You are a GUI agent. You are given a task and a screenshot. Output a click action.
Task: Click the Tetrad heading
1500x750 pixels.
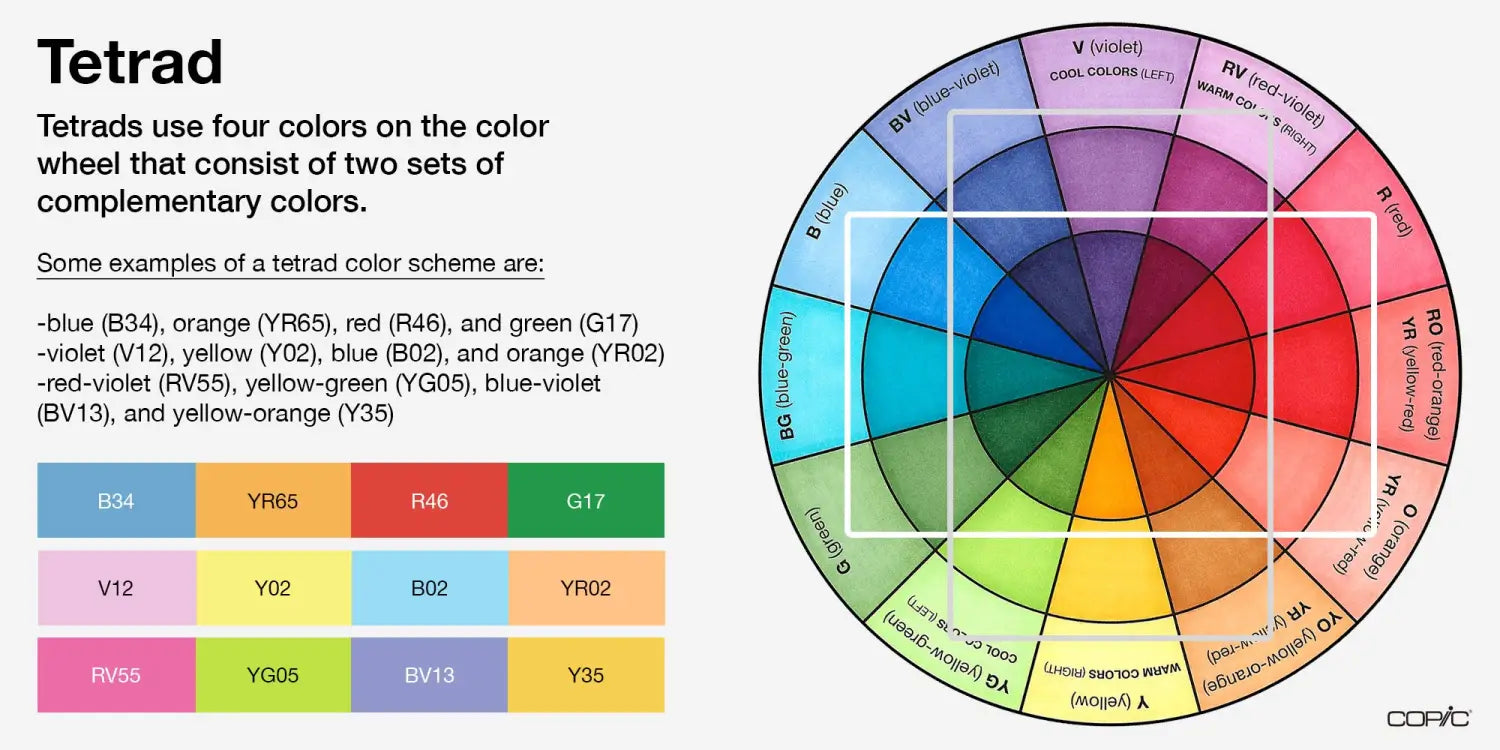130,62
